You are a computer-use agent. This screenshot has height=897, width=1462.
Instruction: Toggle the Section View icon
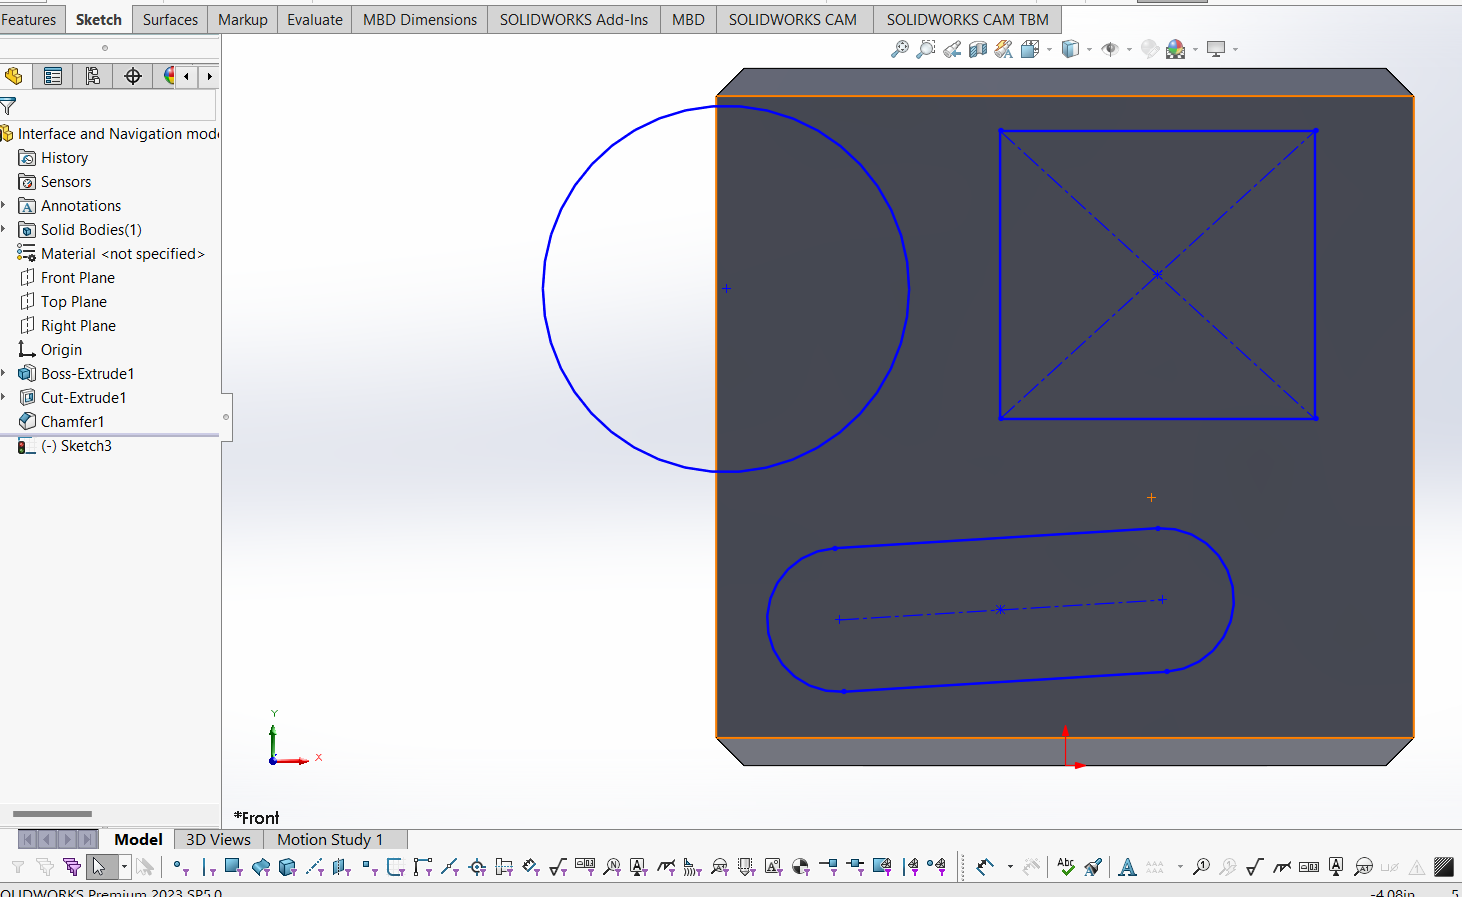978,49
